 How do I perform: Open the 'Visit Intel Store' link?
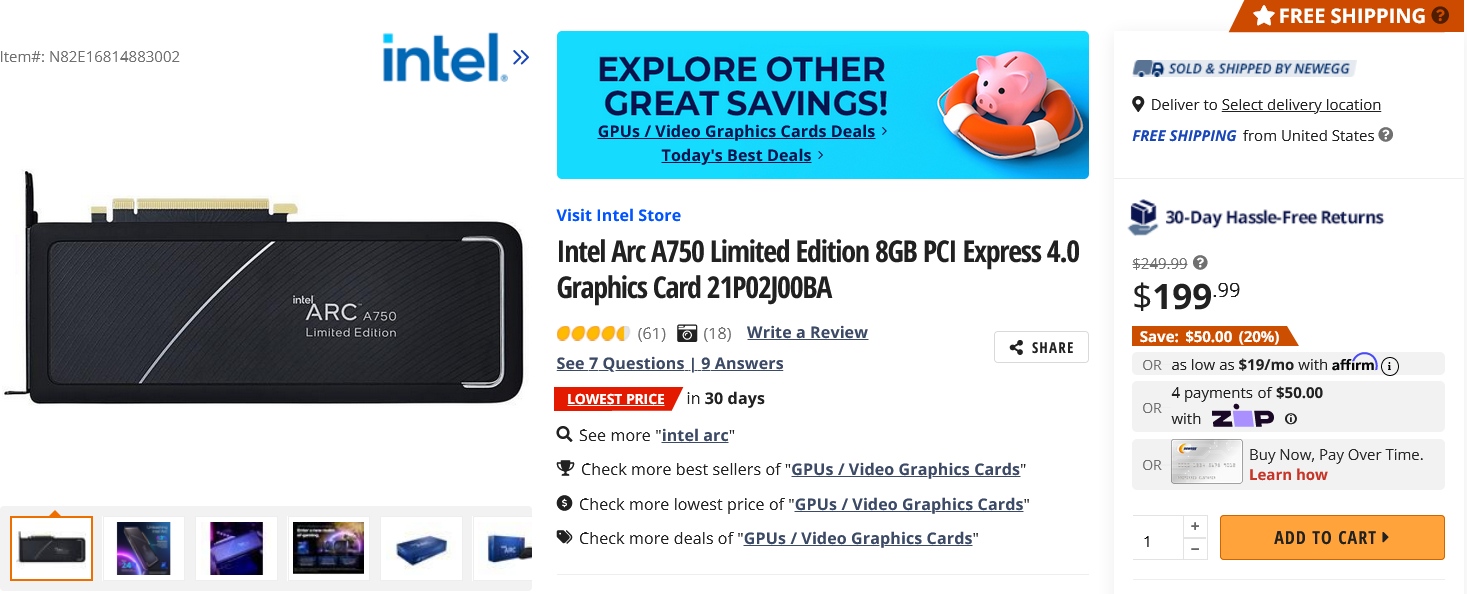coord(618,215)
